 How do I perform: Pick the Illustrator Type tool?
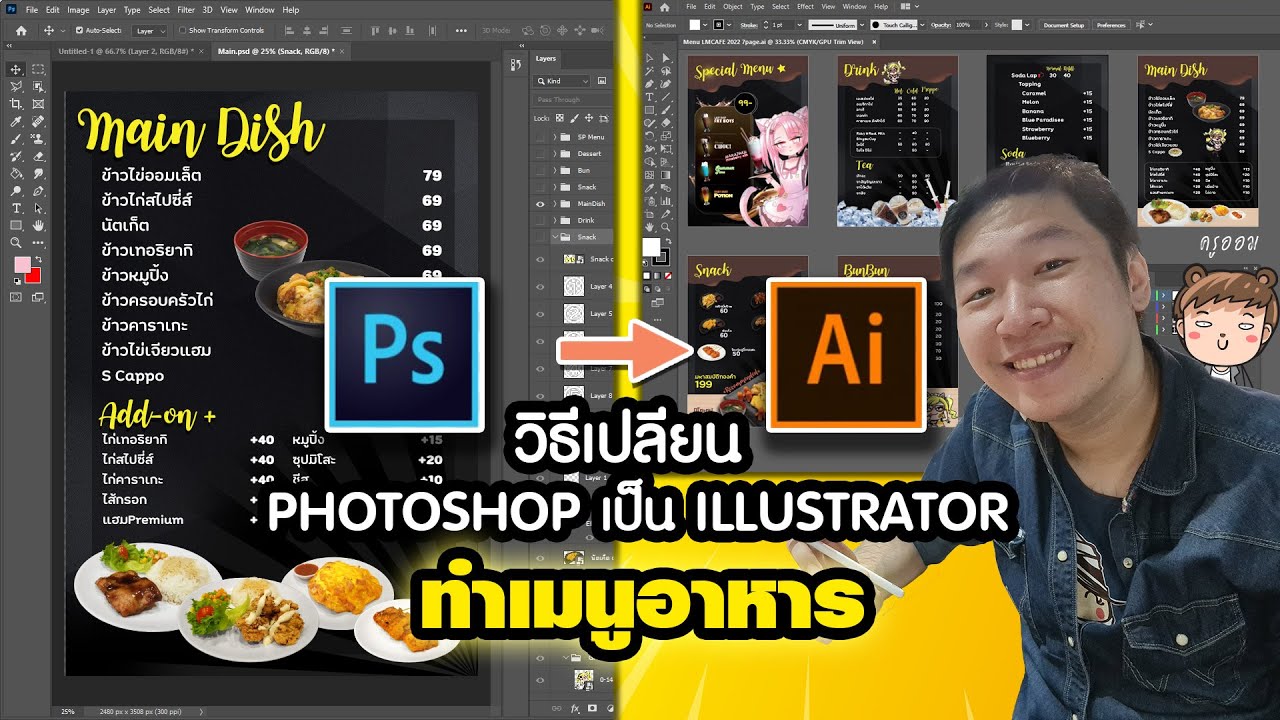[x=650, y=97]
